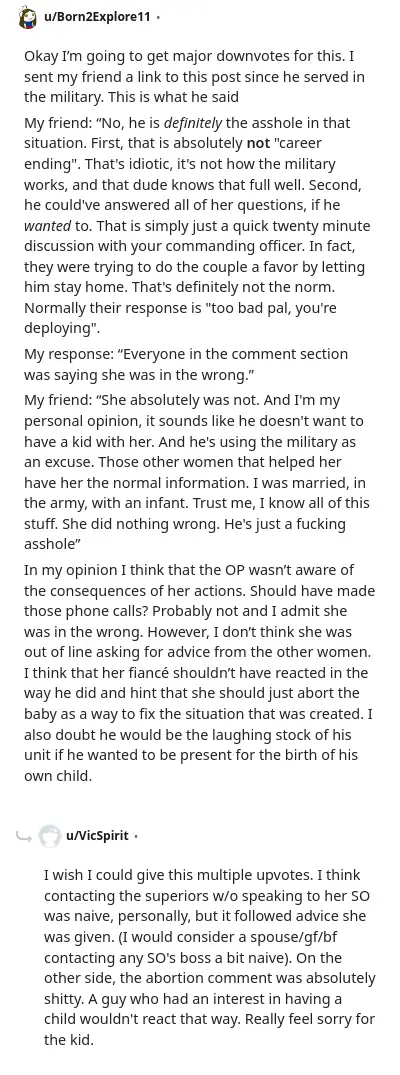This screenshot has width=400, height=1075.
Task: Click the phrase "Really feel sorry for the kid"
Action: pos(209,1029)
